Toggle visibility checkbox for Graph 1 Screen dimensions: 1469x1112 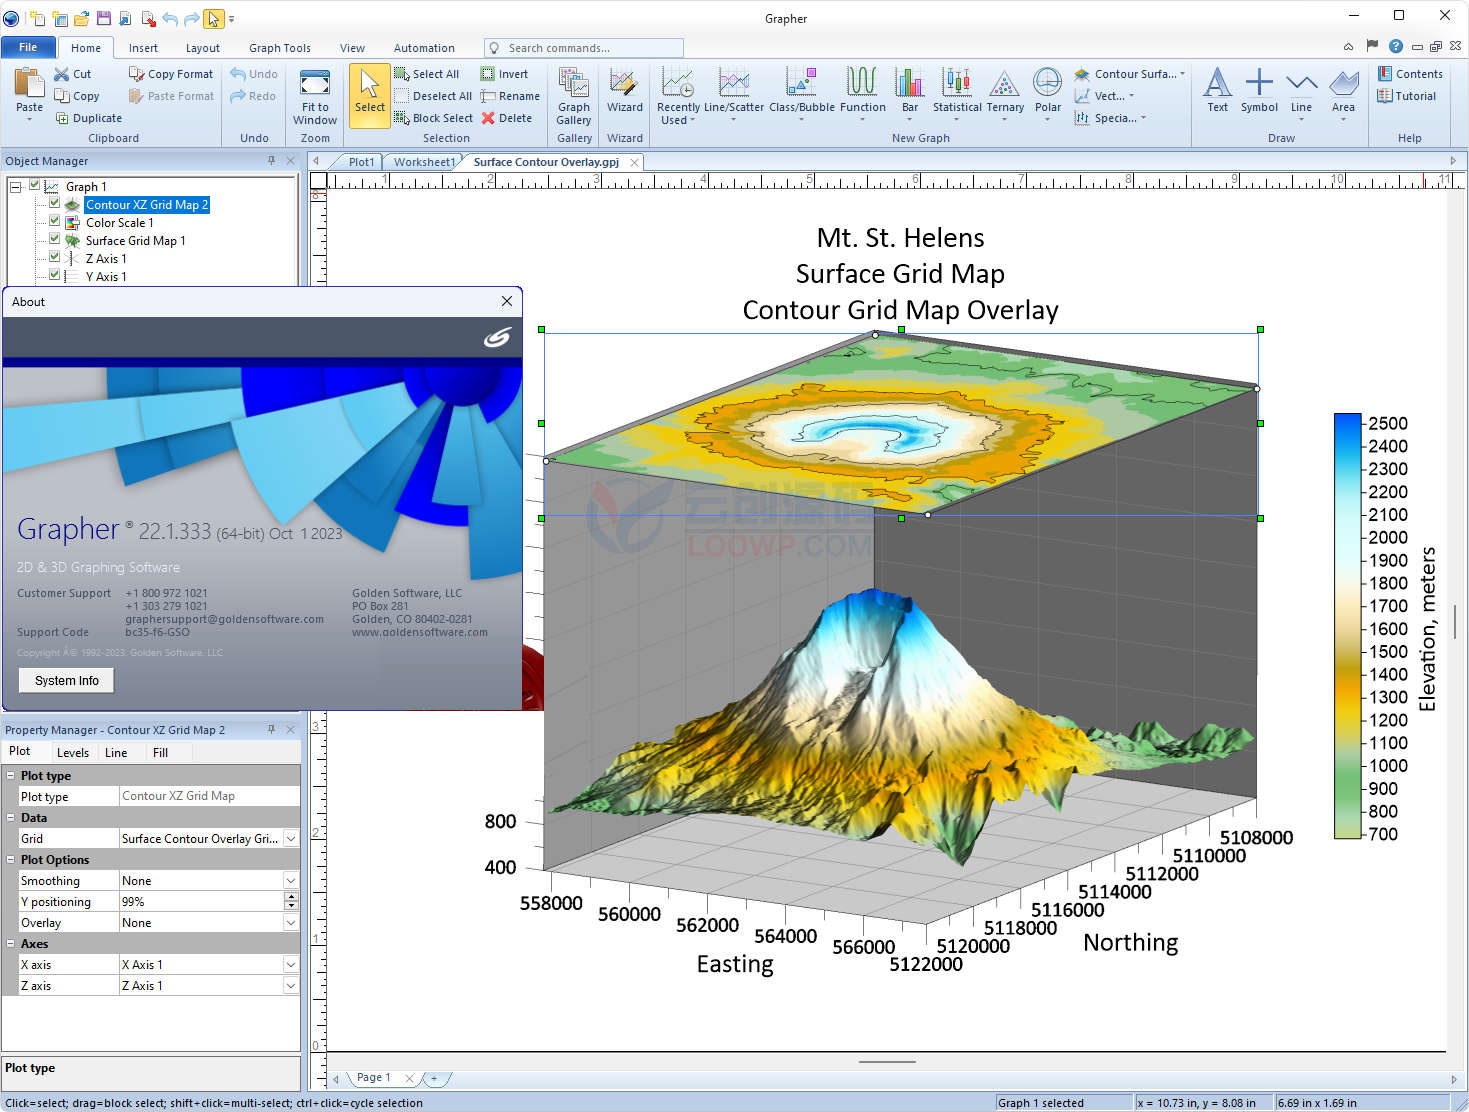(x=36, y=186)
